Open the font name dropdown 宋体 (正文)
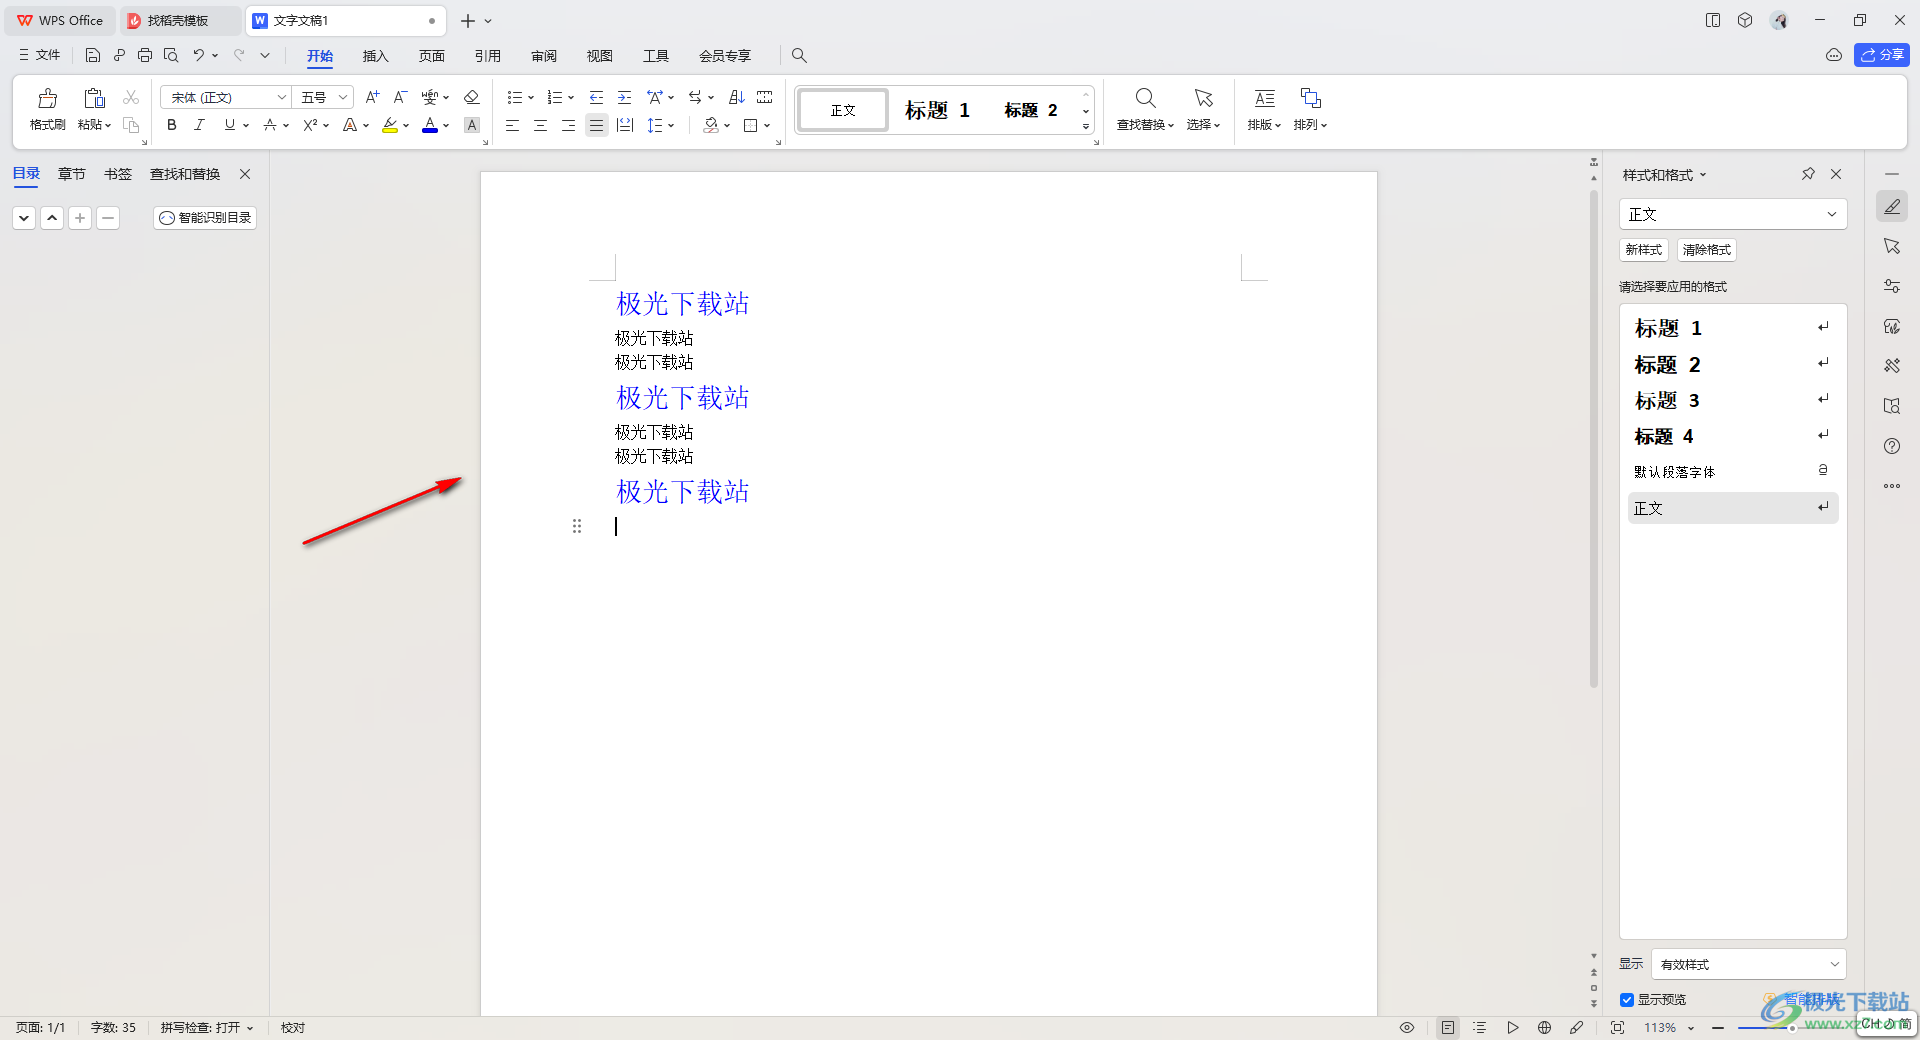Viewport: 1920px width, 1040px height. pos(282,97)
